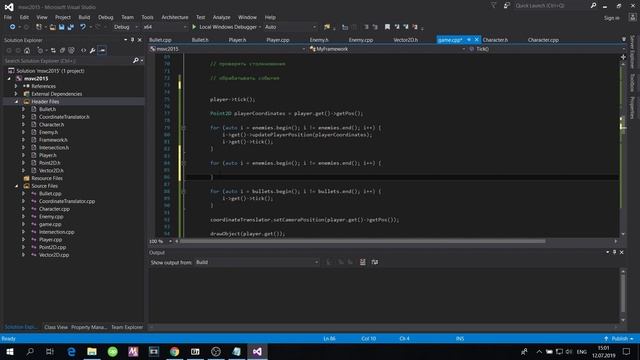Select Intersection.cpp in Source Files
The image size is (640, 360).
(56, 232)
